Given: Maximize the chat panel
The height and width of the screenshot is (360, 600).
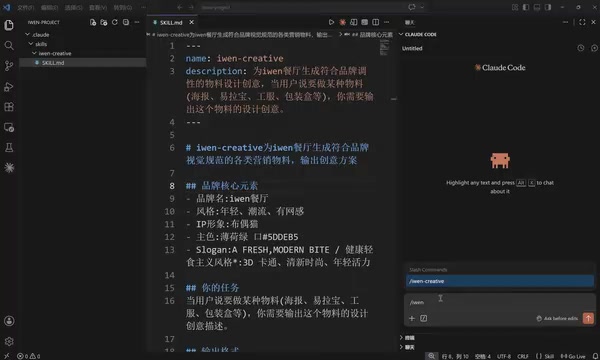Looking at the screenshot, I should point(582,23).
